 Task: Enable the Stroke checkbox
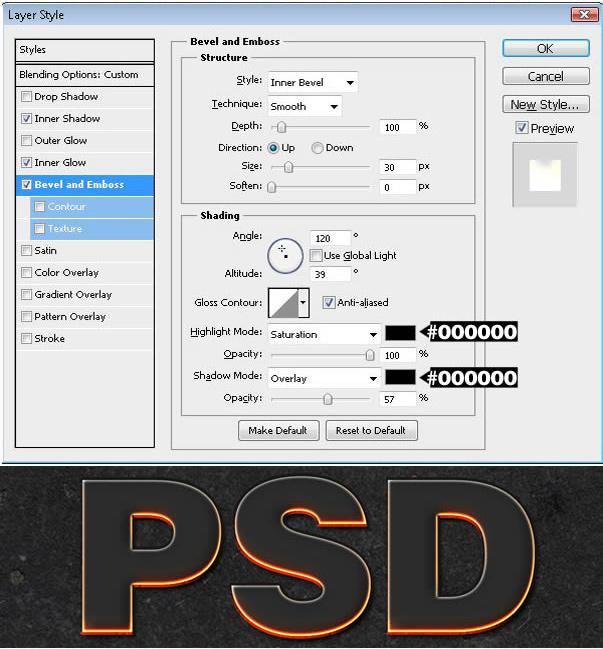click(x=26, y=339)
